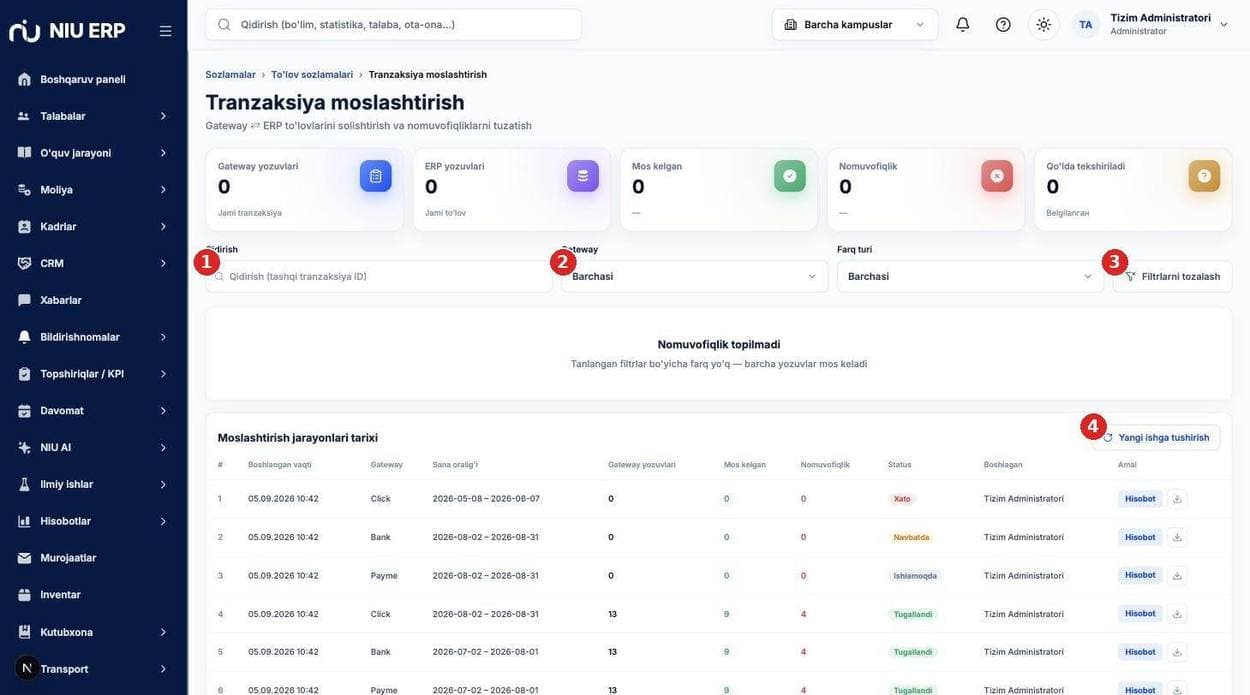1250x695 pixels.
Task: Click the Ishlamoqda status badge
Action: tap(915, 576)
